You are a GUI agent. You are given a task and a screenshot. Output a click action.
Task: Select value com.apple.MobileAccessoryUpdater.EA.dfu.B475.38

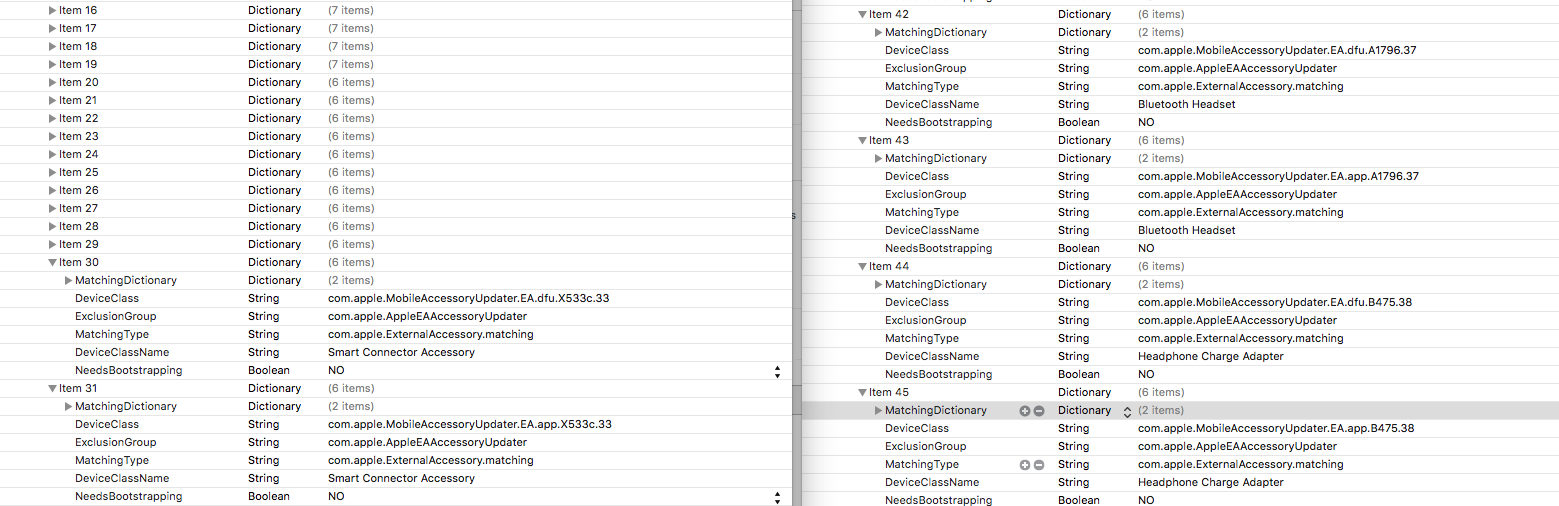[x=1275, y=303]
